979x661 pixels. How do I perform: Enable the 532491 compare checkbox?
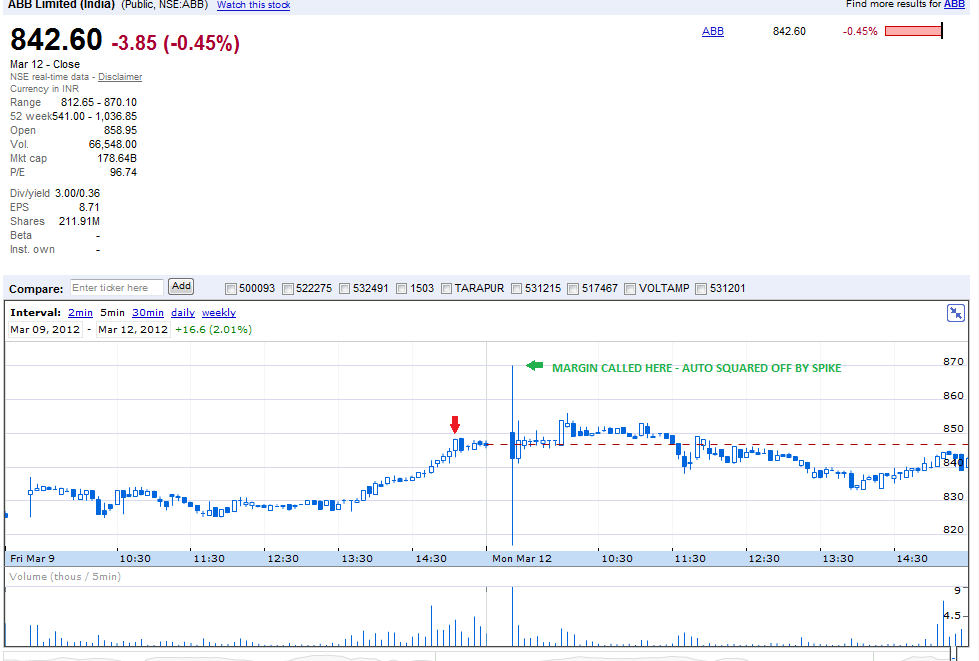(x=345, y=289)
